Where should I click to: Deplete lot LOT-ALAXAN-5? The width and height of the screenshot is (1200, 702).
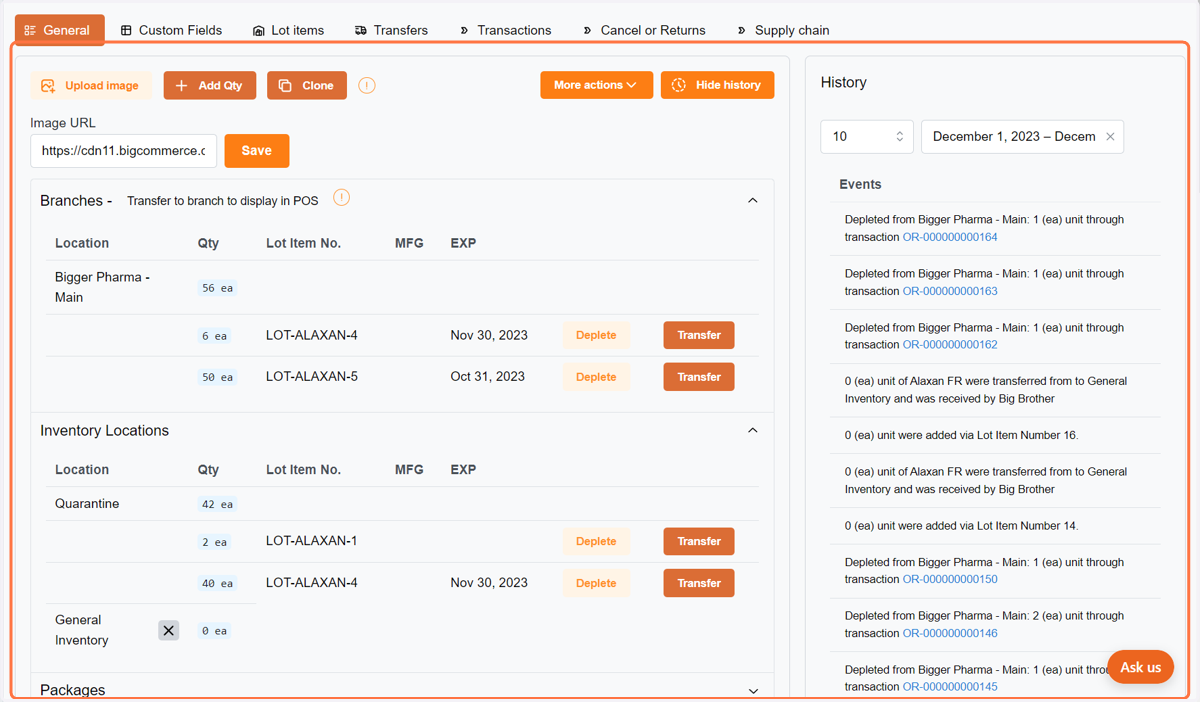tap(596, 377)
